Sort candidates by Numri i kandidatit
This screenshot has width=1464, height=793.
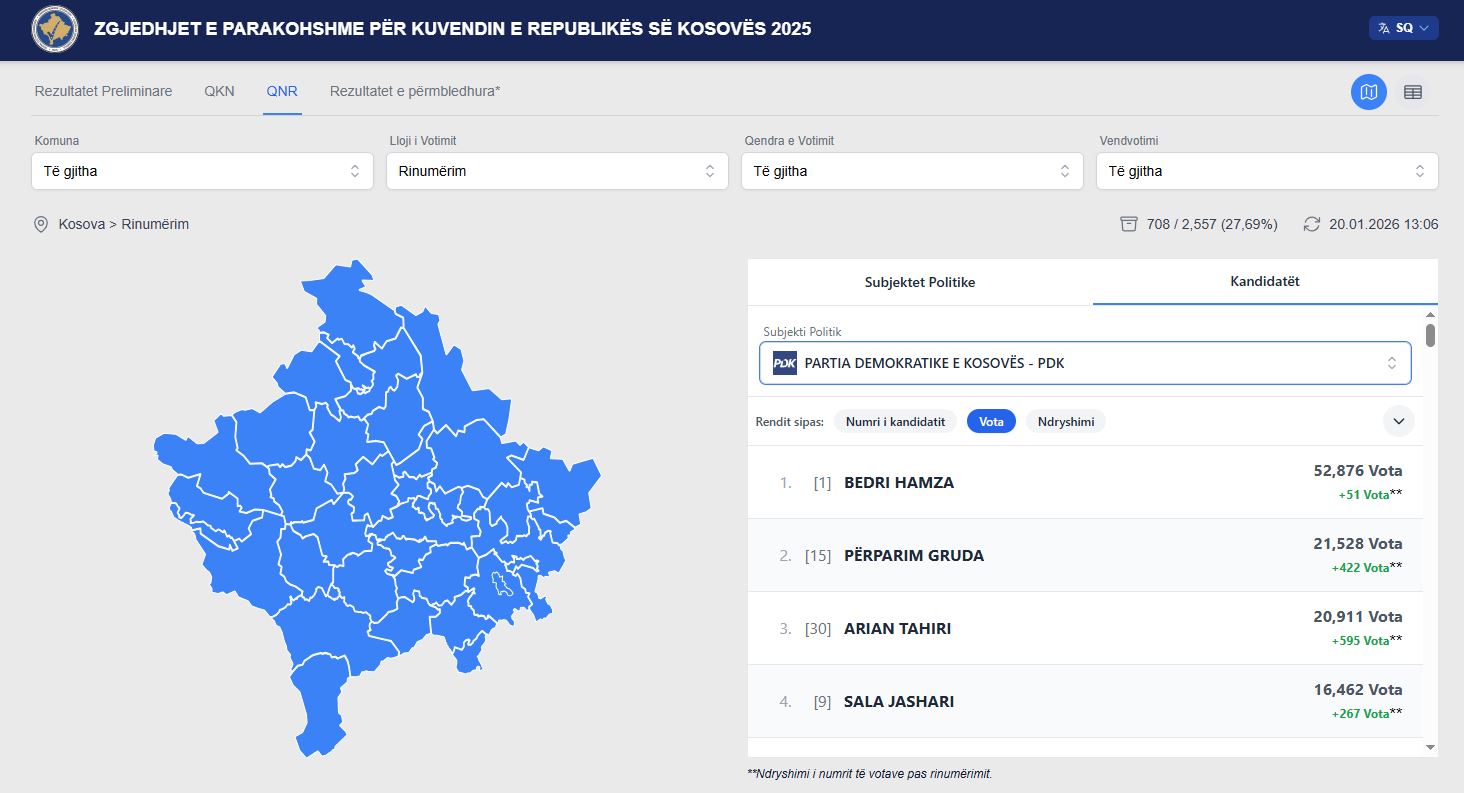tap(895, 422)
